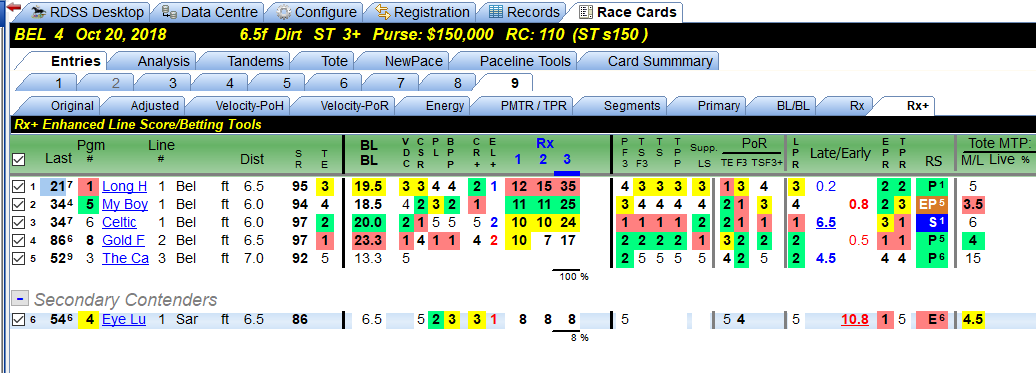This screenshot has width=1036, height=373.
Task: Uncheck the Gold F row checkbox
Action: pos(18,240)
